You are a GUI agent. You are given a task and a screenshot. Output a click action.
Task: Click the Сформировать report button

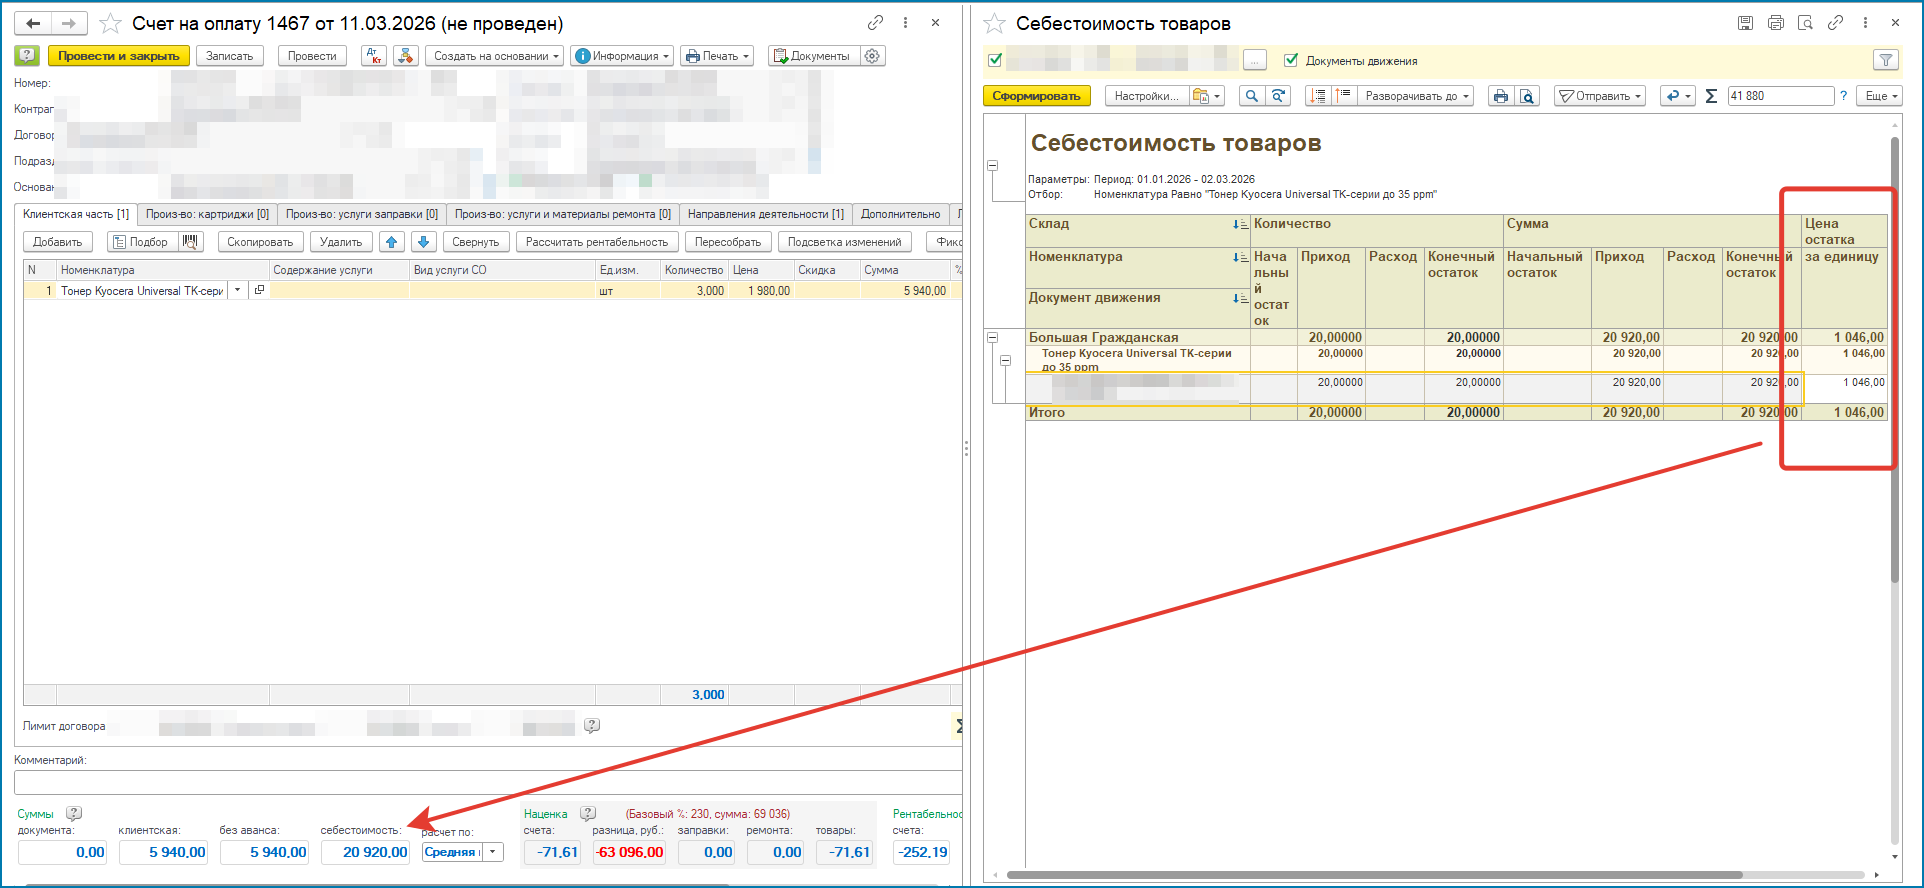click(x=1036, y=96)
